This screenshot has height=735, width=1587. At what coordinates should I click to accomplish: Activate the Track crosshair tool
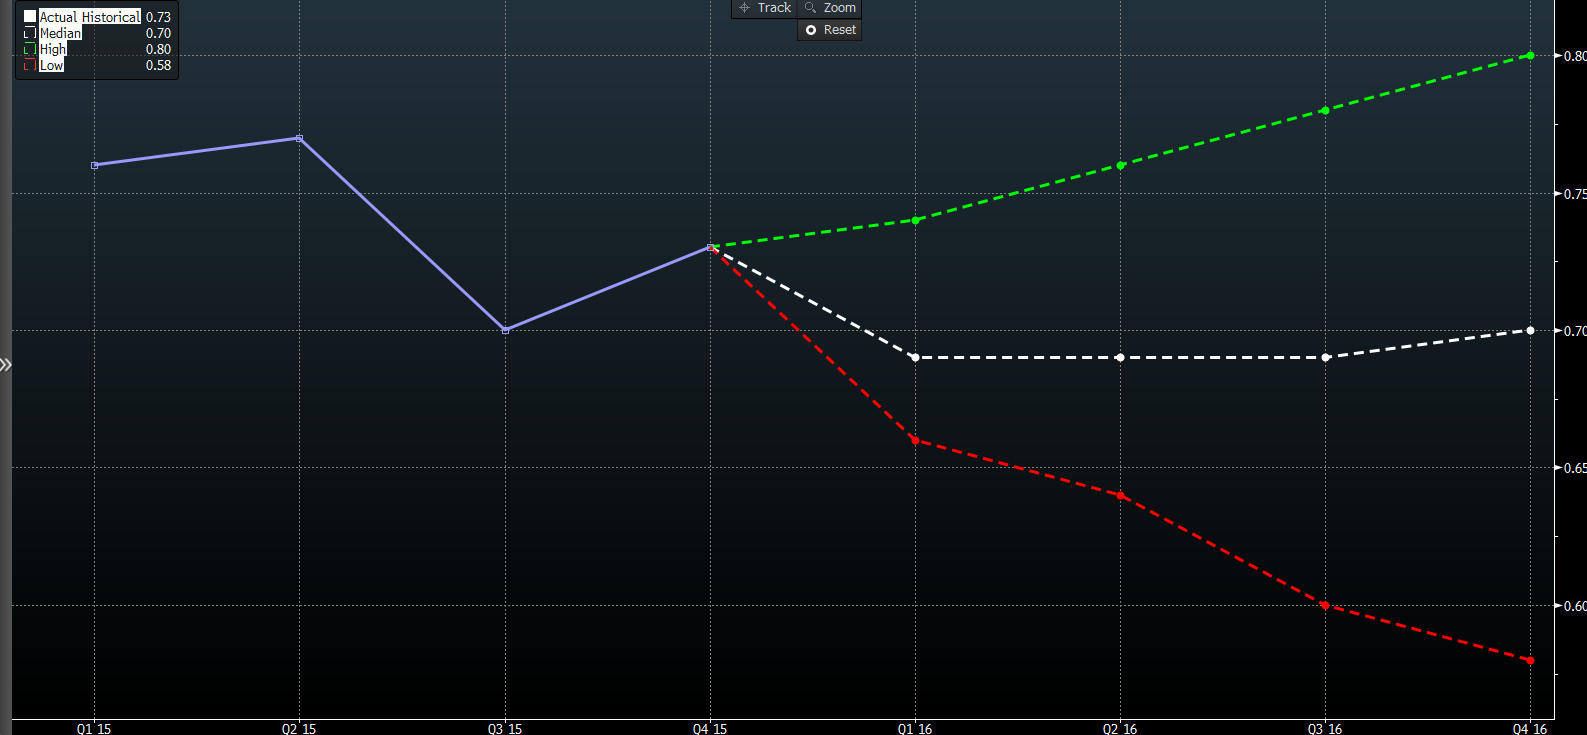[765, 8]
